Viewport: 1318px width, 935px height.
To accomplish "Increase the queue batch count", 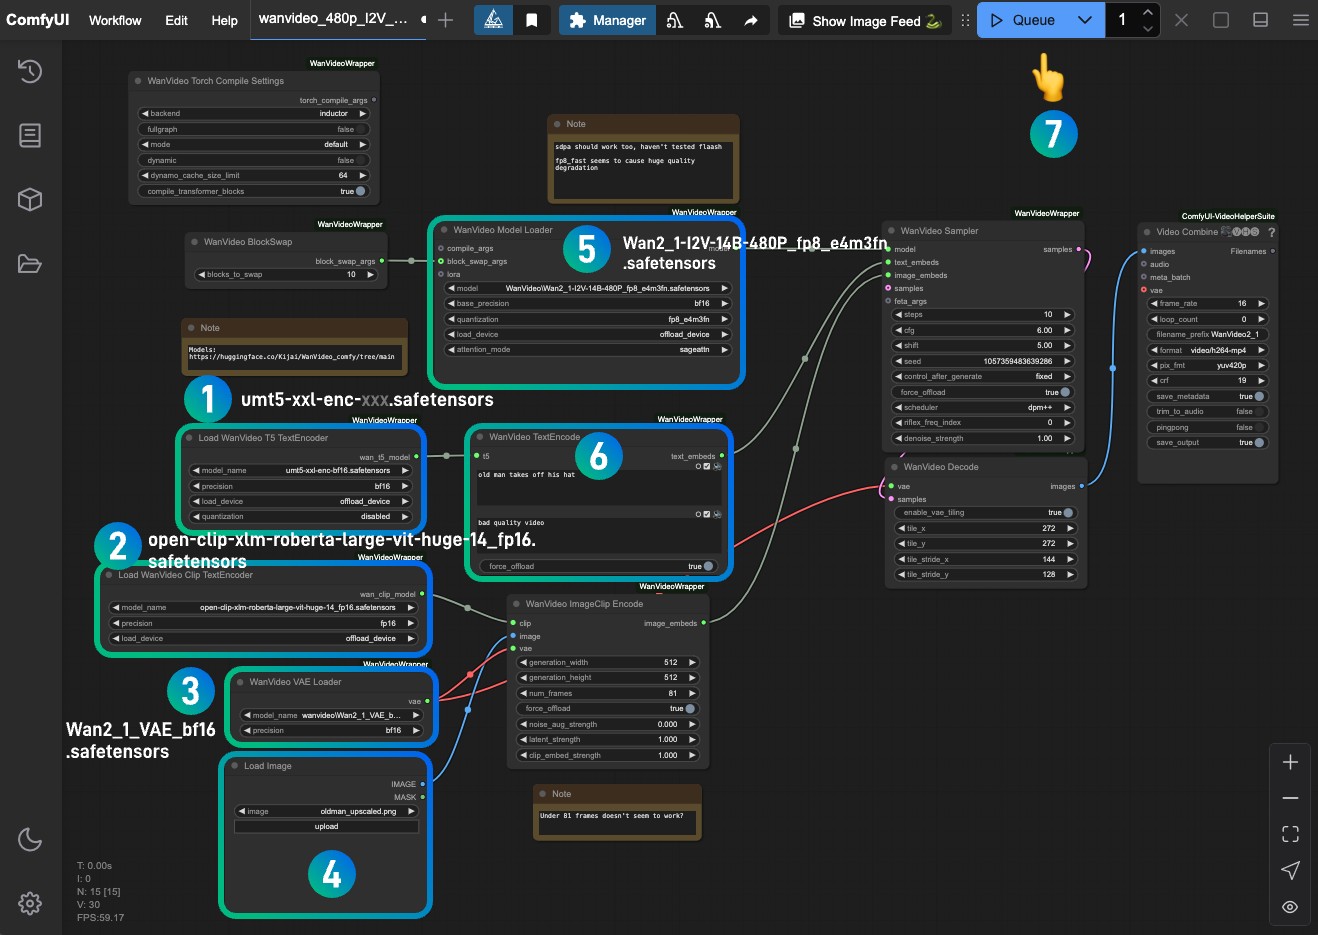I will coord(1148,12).
